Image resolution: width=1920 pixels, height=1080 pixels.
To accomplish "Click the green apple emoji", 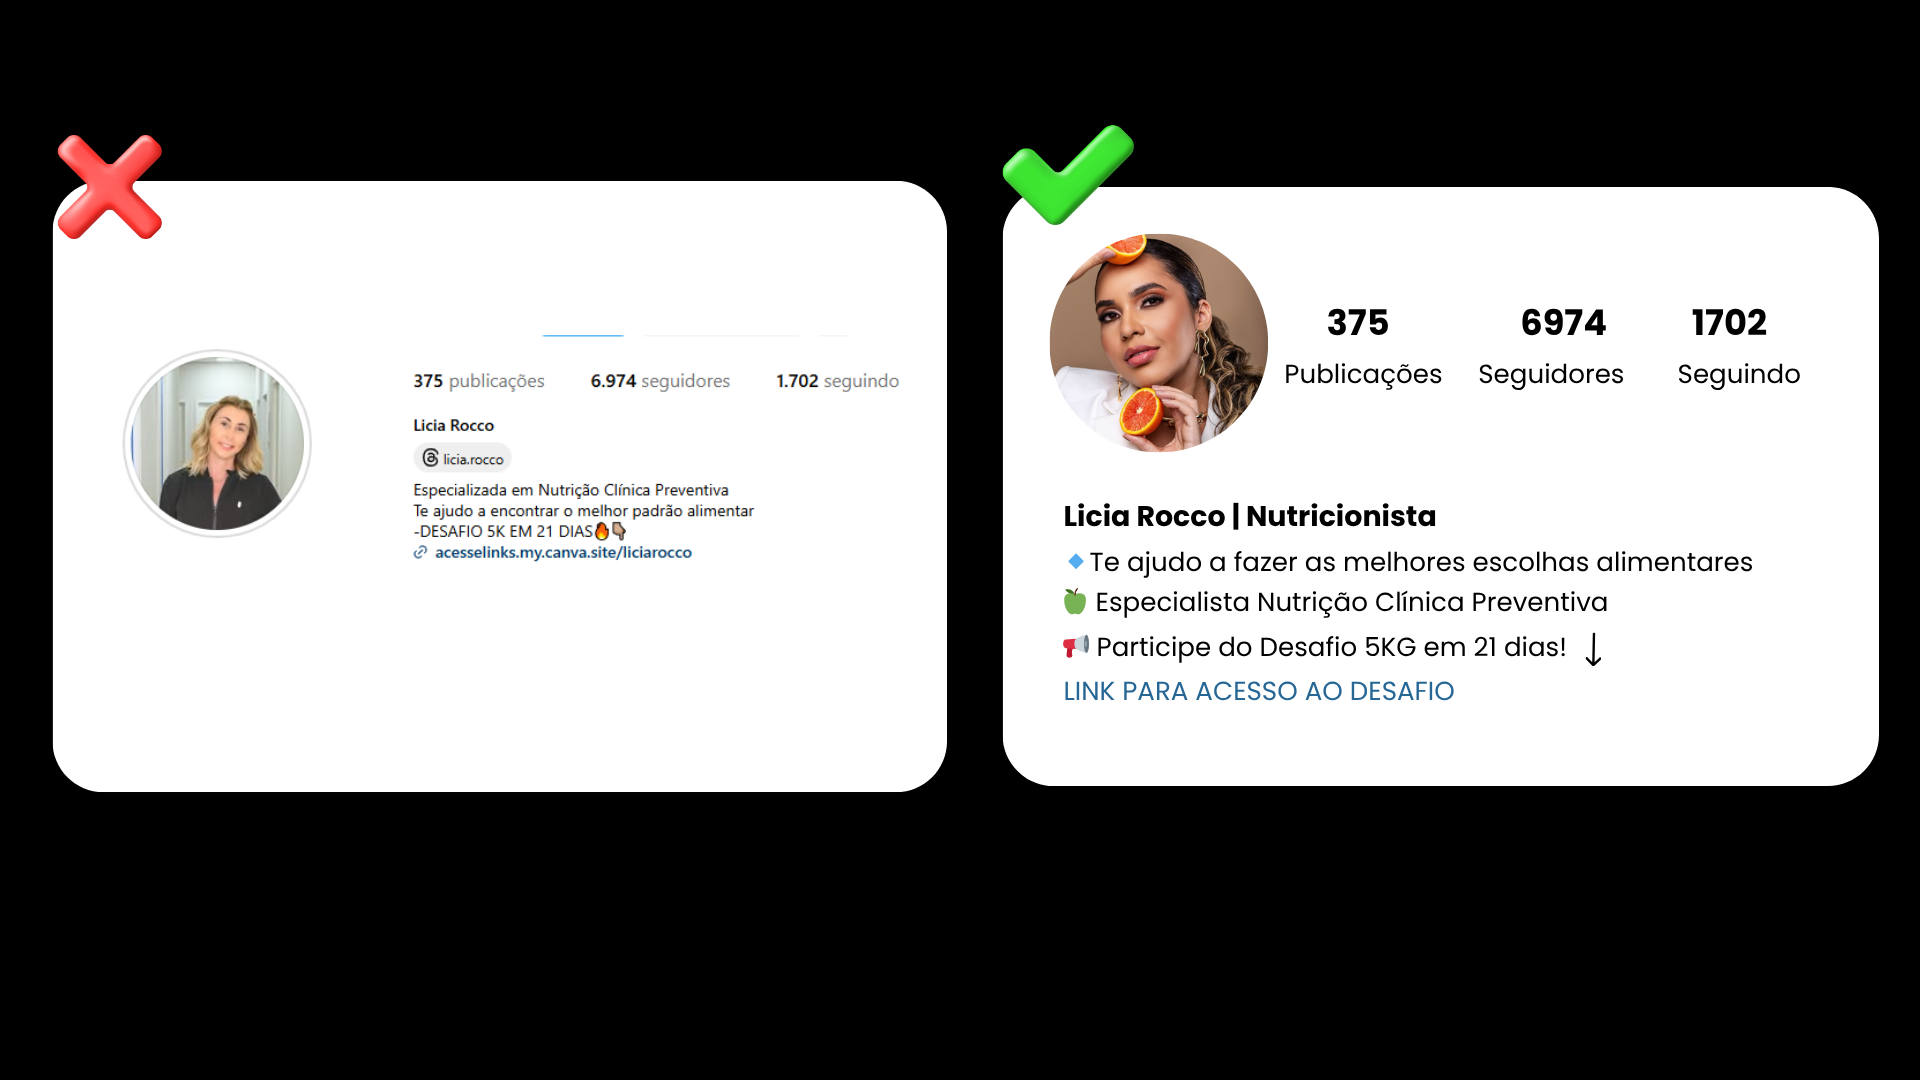I will (x=1075, y=601).
